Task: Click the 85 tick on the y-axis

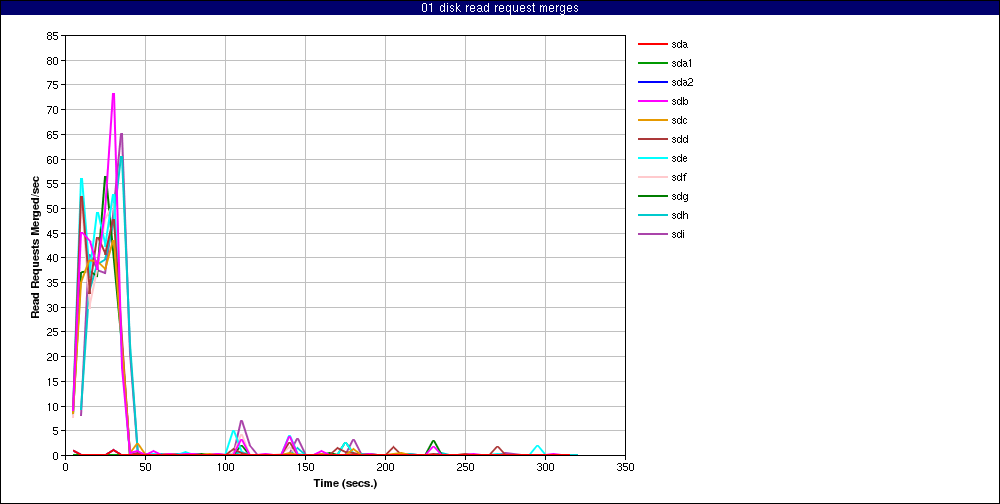Action: 52,35
